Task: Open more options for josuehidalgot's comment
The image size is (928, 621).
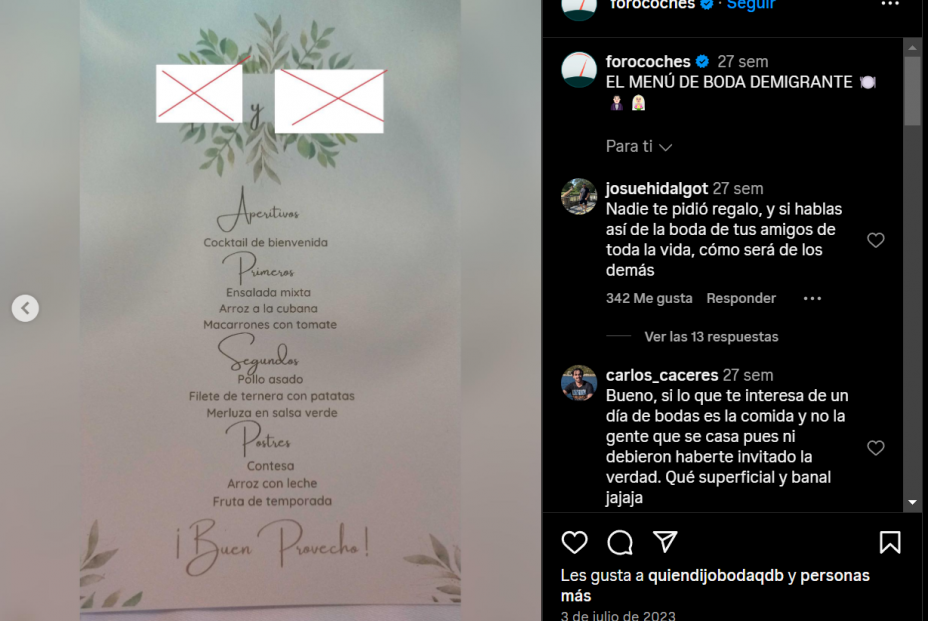Action: click(x=812, y=298)
